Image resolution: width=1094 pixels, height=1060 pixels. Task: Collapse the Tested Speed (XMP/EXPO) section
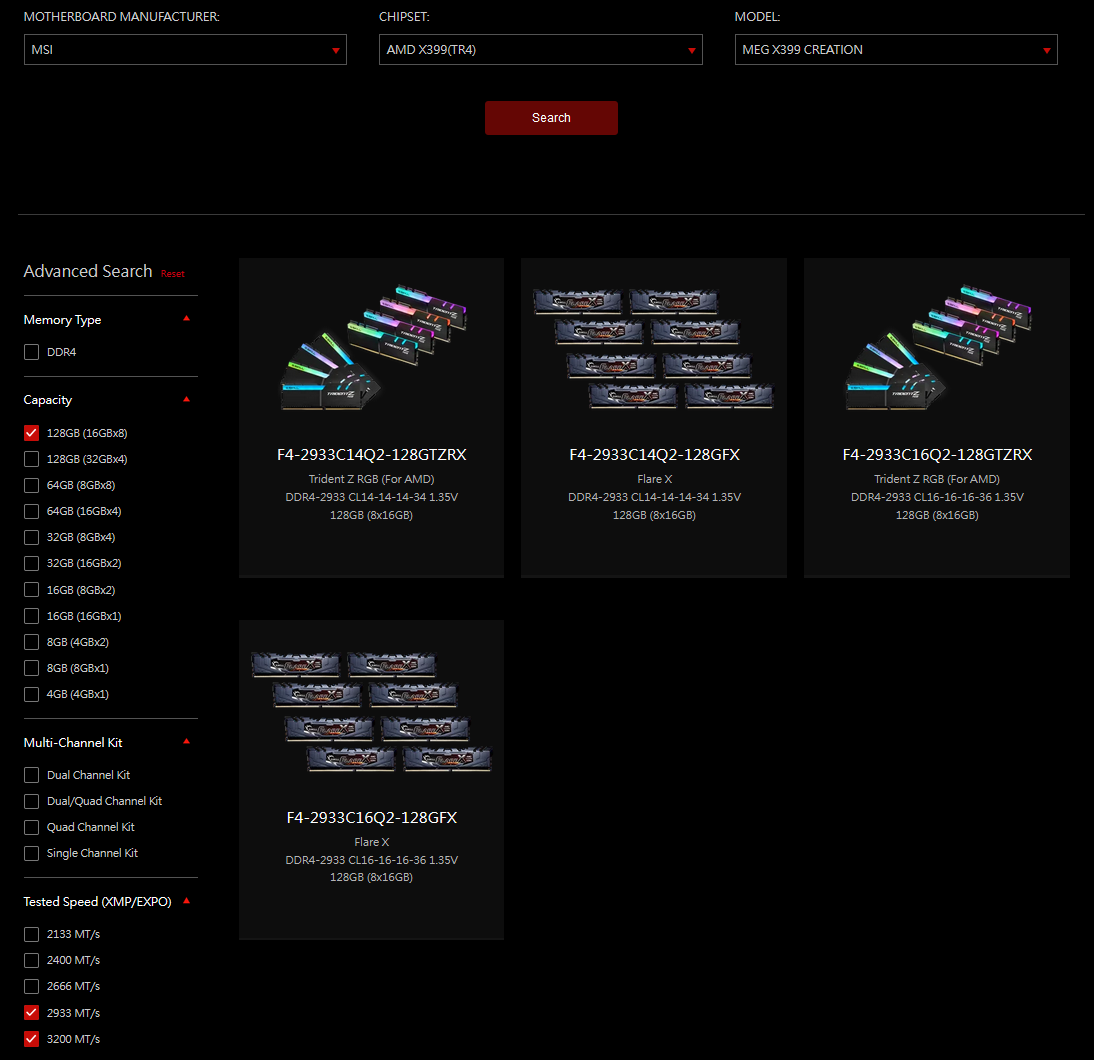click(x=186, y=901)
